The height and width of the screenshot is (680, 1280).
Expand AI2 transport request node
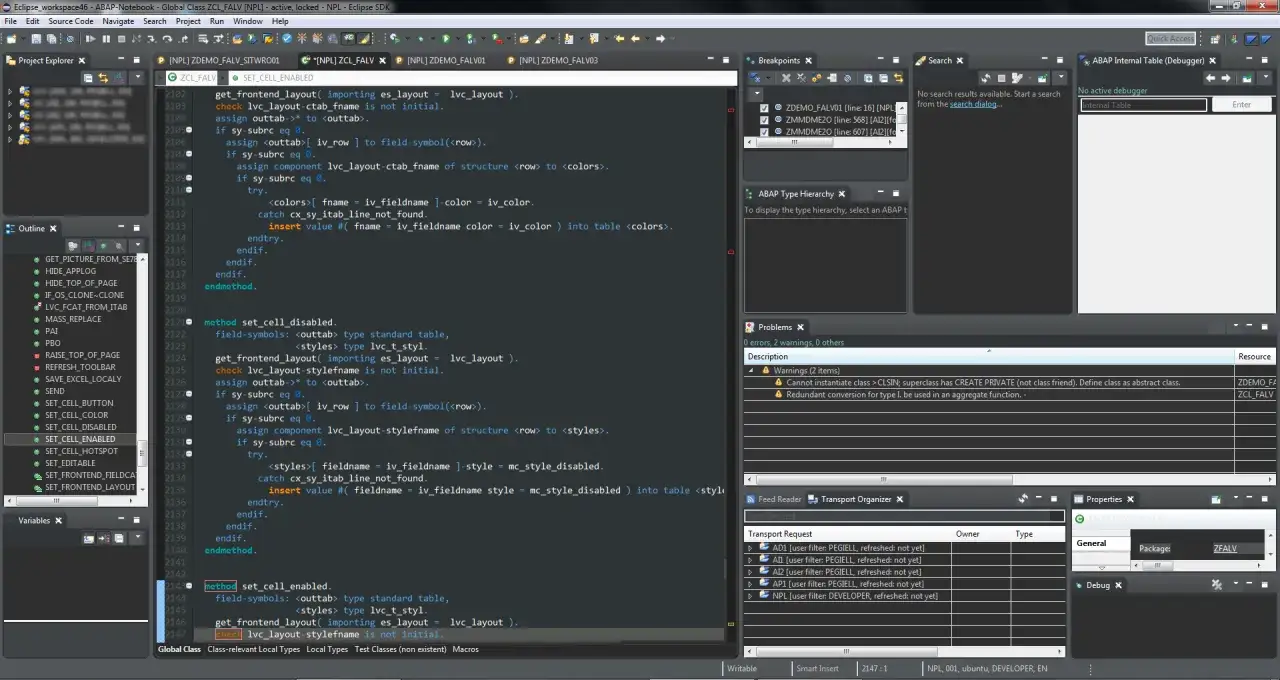point(750,572)
